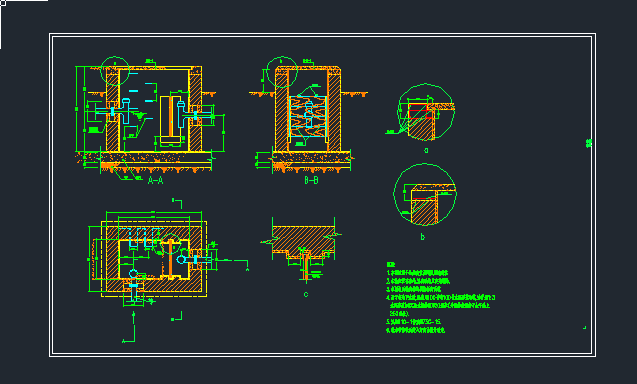Image resolution: width=637 pixels, height=384 pixels.
Task: Click note line 5 in notes
Action: 414,322
